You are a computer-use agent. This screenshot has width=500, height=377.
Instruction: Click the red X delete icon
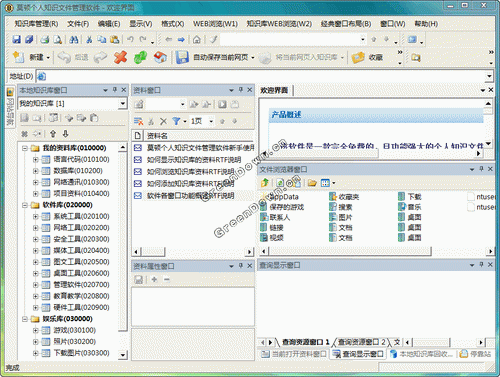[x=120, y=57]
